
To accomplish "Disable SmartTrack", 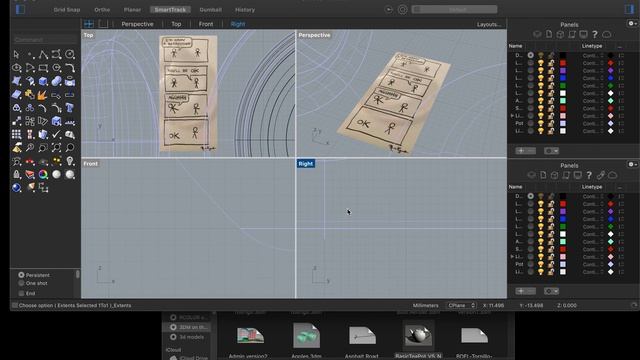I will point(170,9).
